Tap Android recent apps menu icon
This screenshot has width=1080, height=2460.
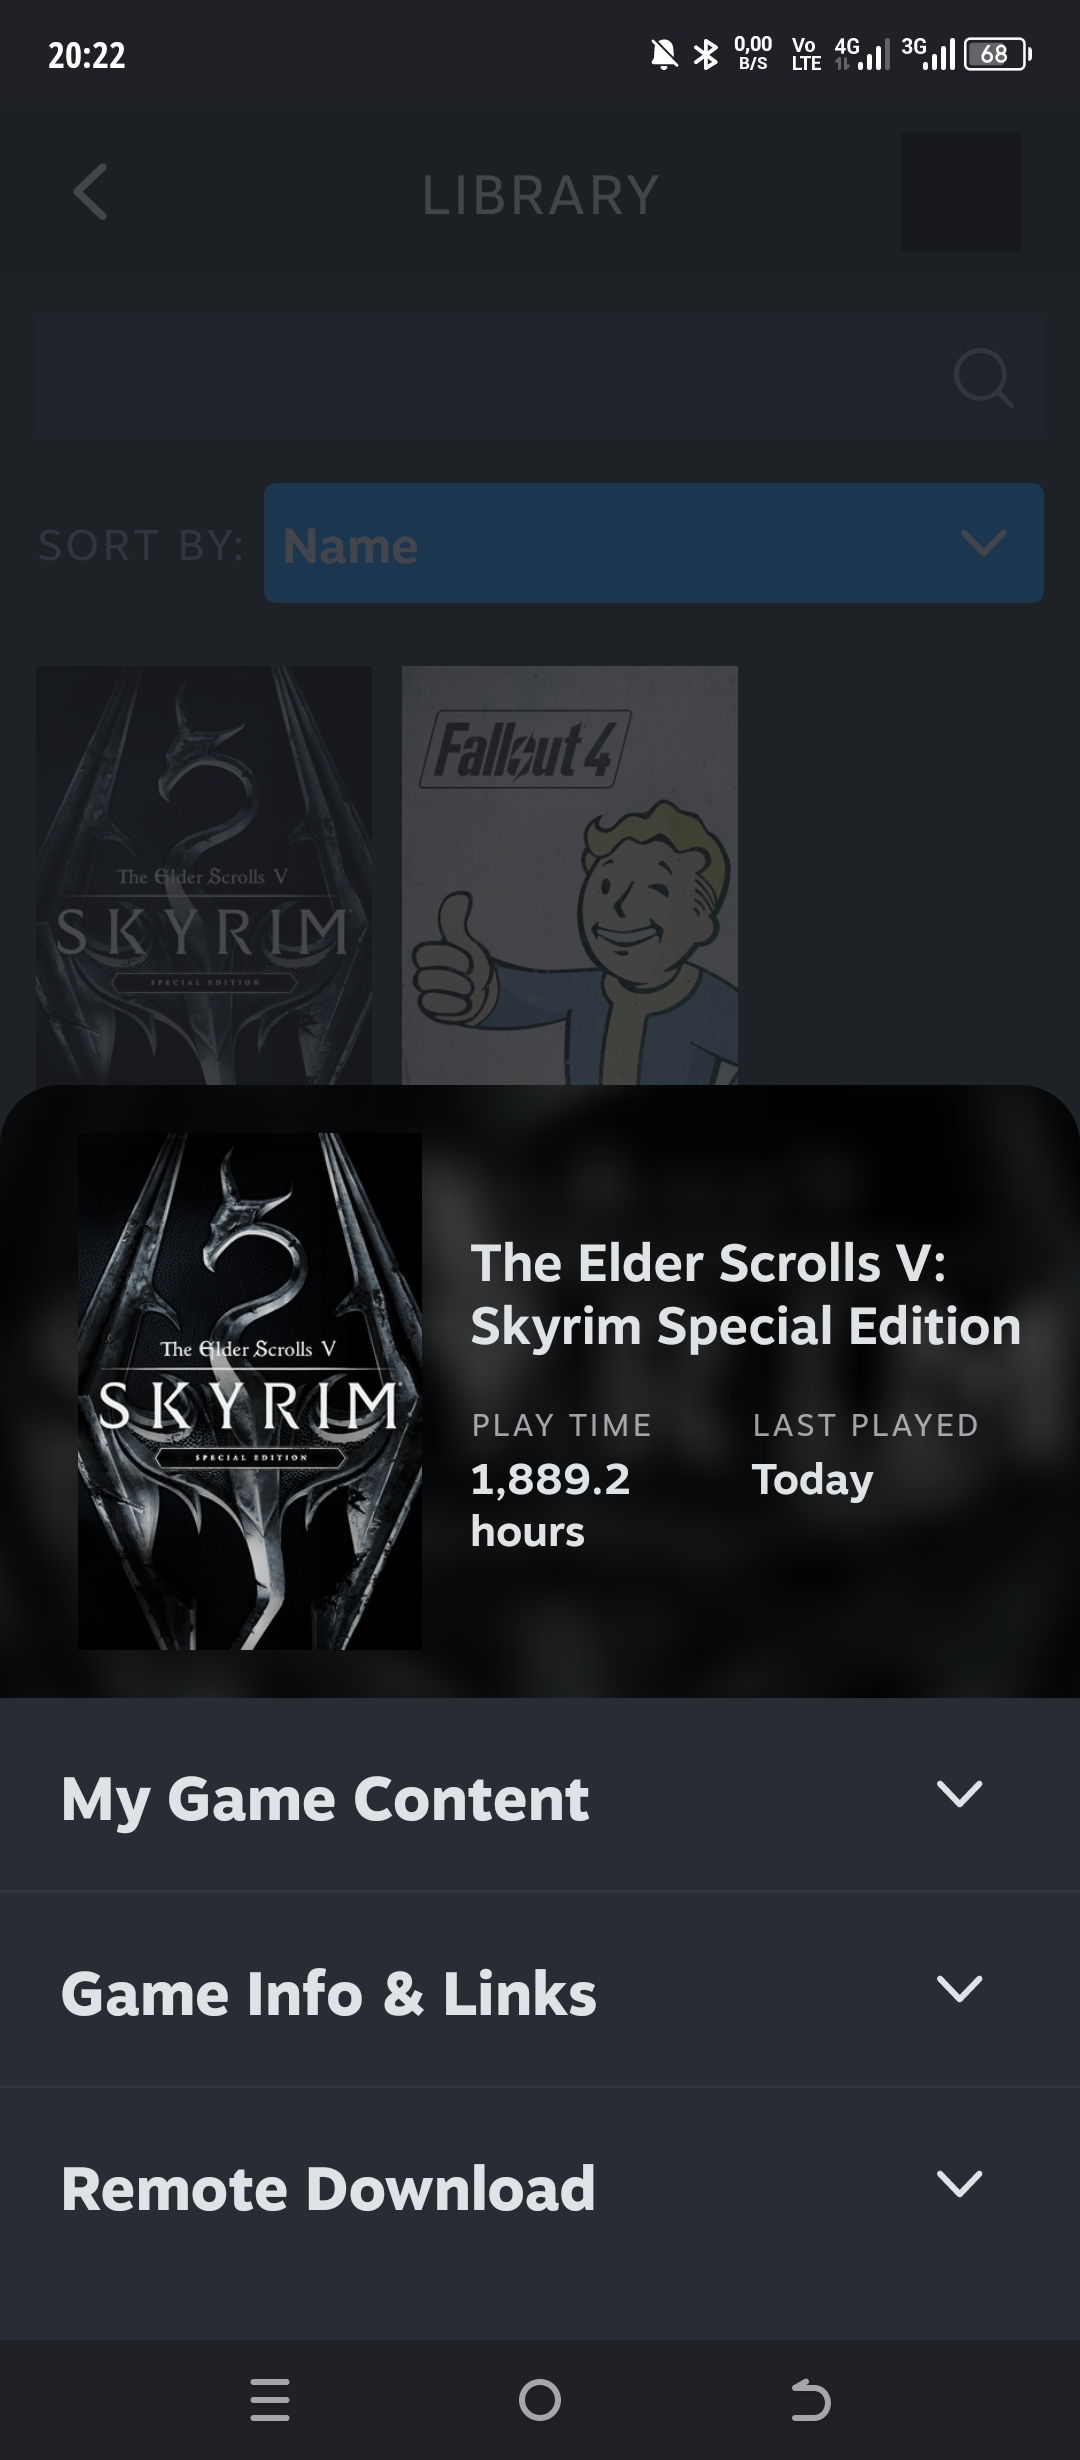tap(270, 2399)
